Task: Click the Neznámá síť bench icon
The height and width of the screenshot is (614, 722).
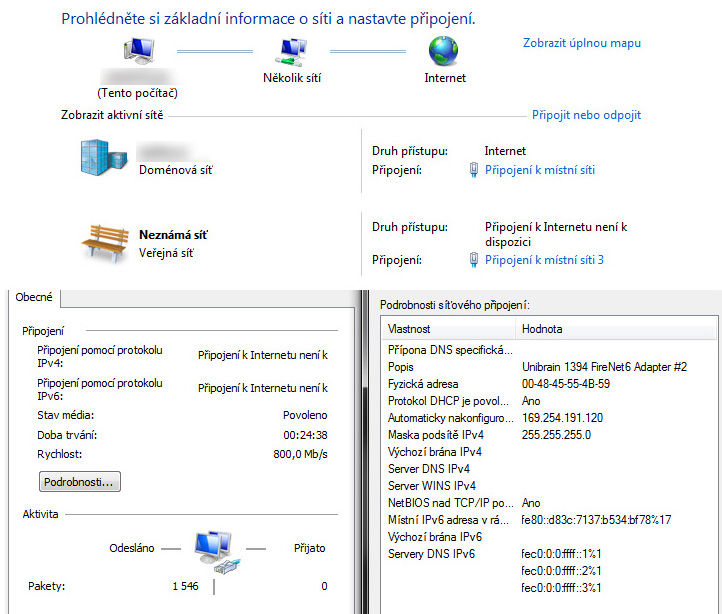Action: [x=105, y=243]
